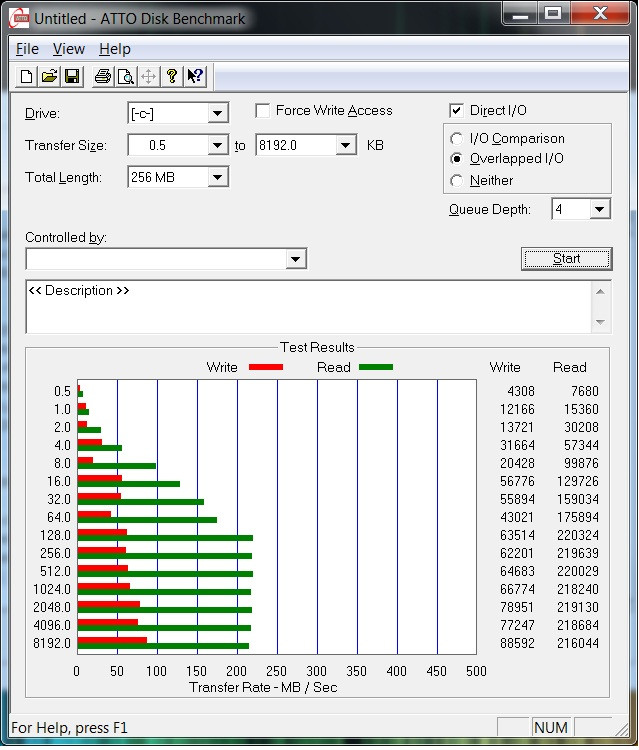
Task: Uncheck the Direct I/O checkbox
Action: coord(457,111)
